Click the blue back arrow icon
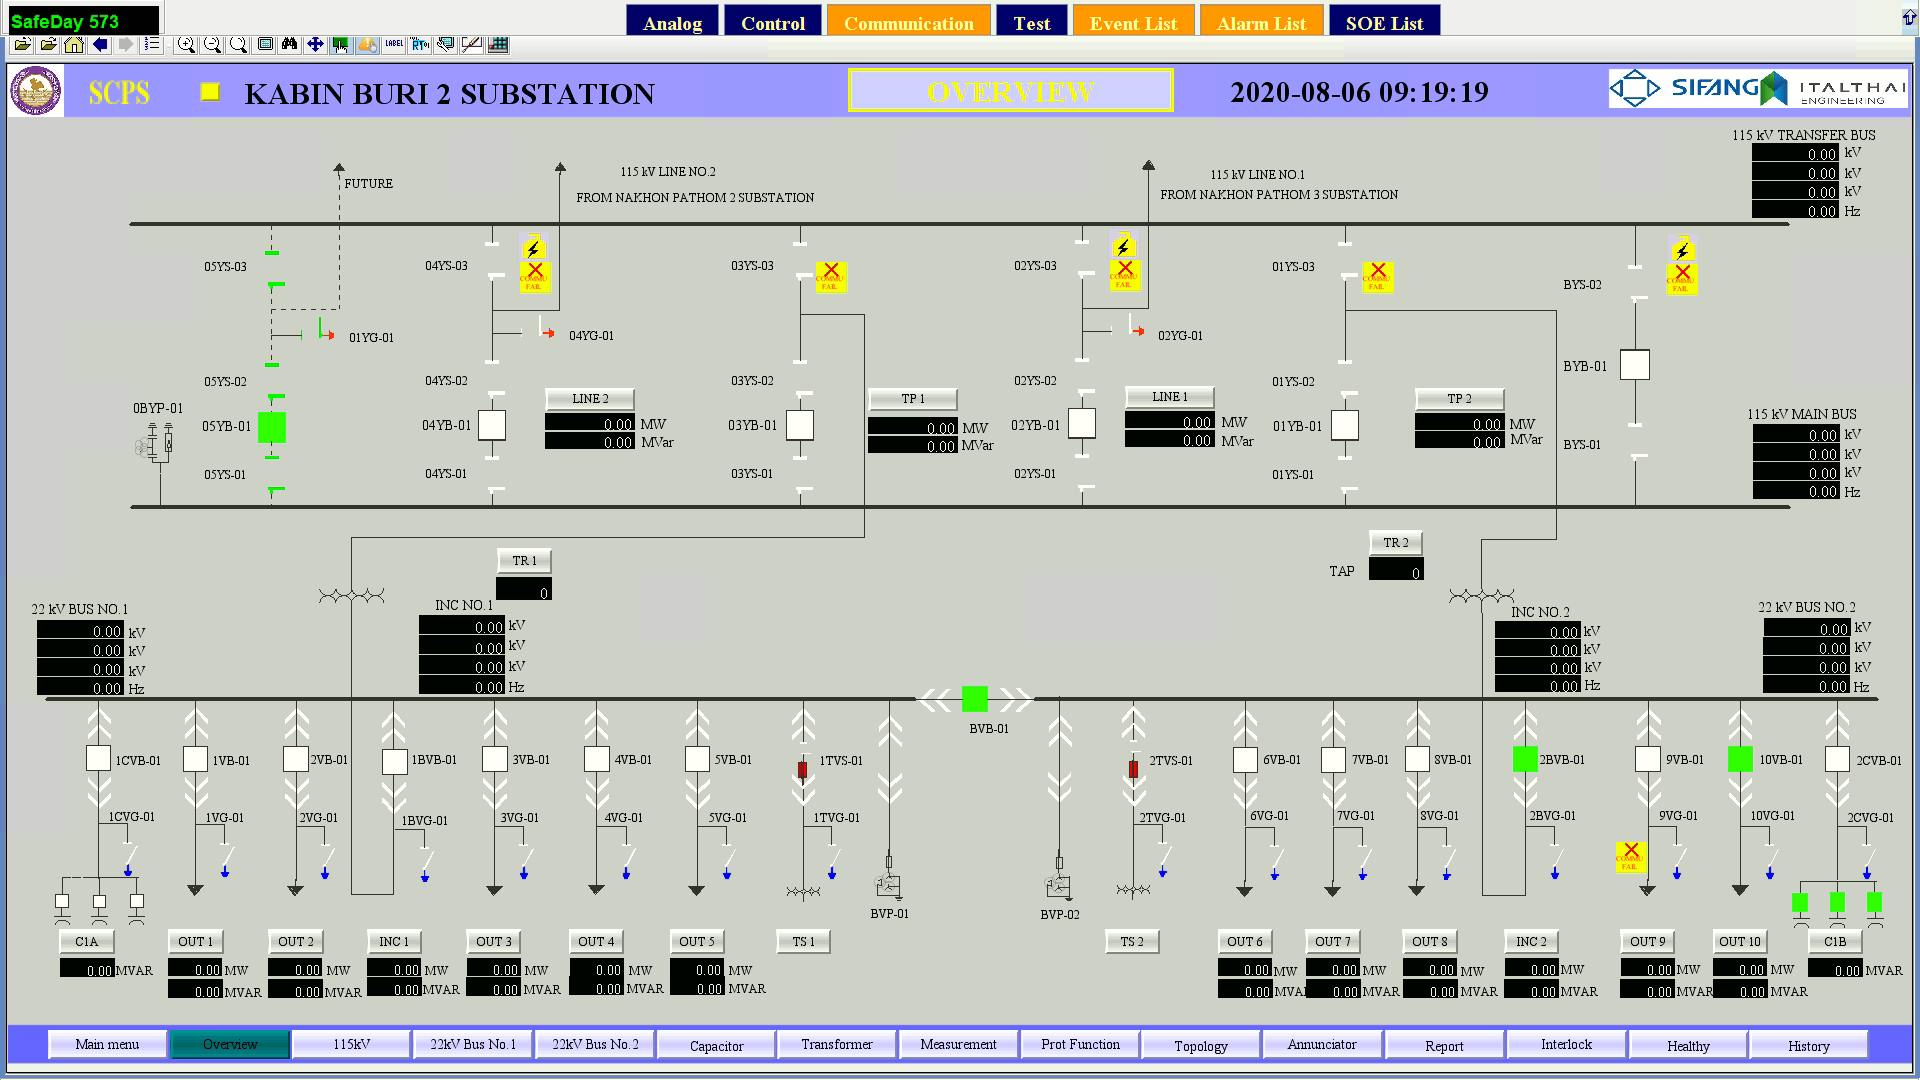Screen dimensions: 1920x1080 [x=100, y=44]
